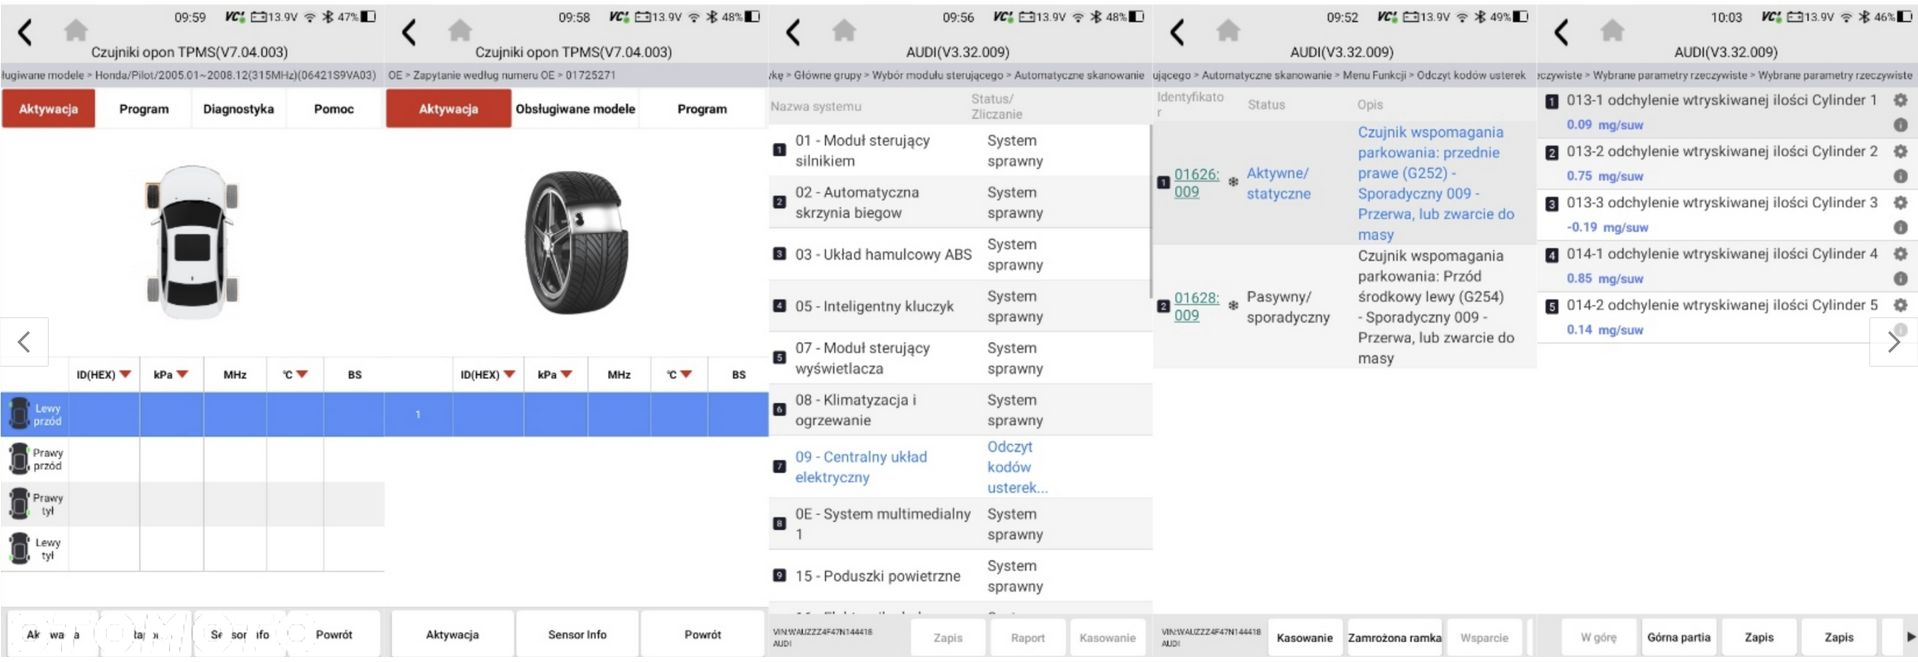The height and width of the screenshot is (662, 1918).
Task: Open the 01 - Moduł sterujący silnikiem row
Action: pyautogui.click(x=960, y=150)
